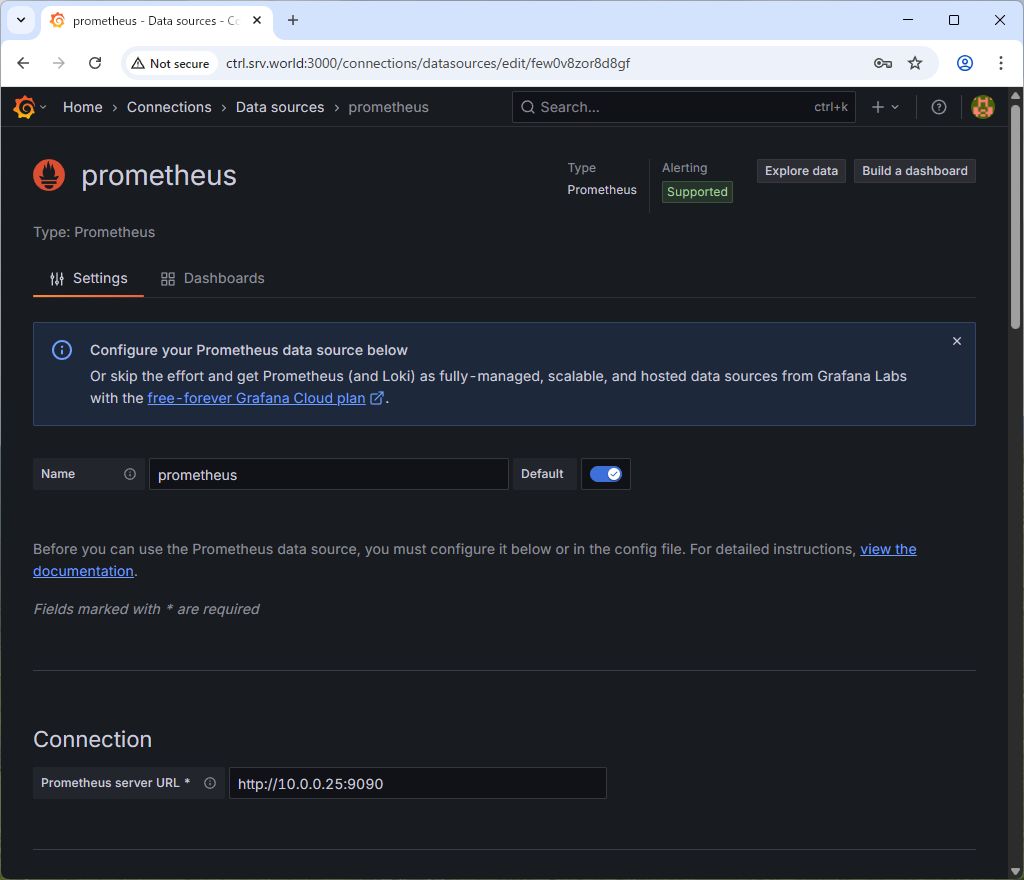Viewport: 1024px width, 880px height.
Task: Bookmark this page with the star icon
Action: tap(915, 63)
